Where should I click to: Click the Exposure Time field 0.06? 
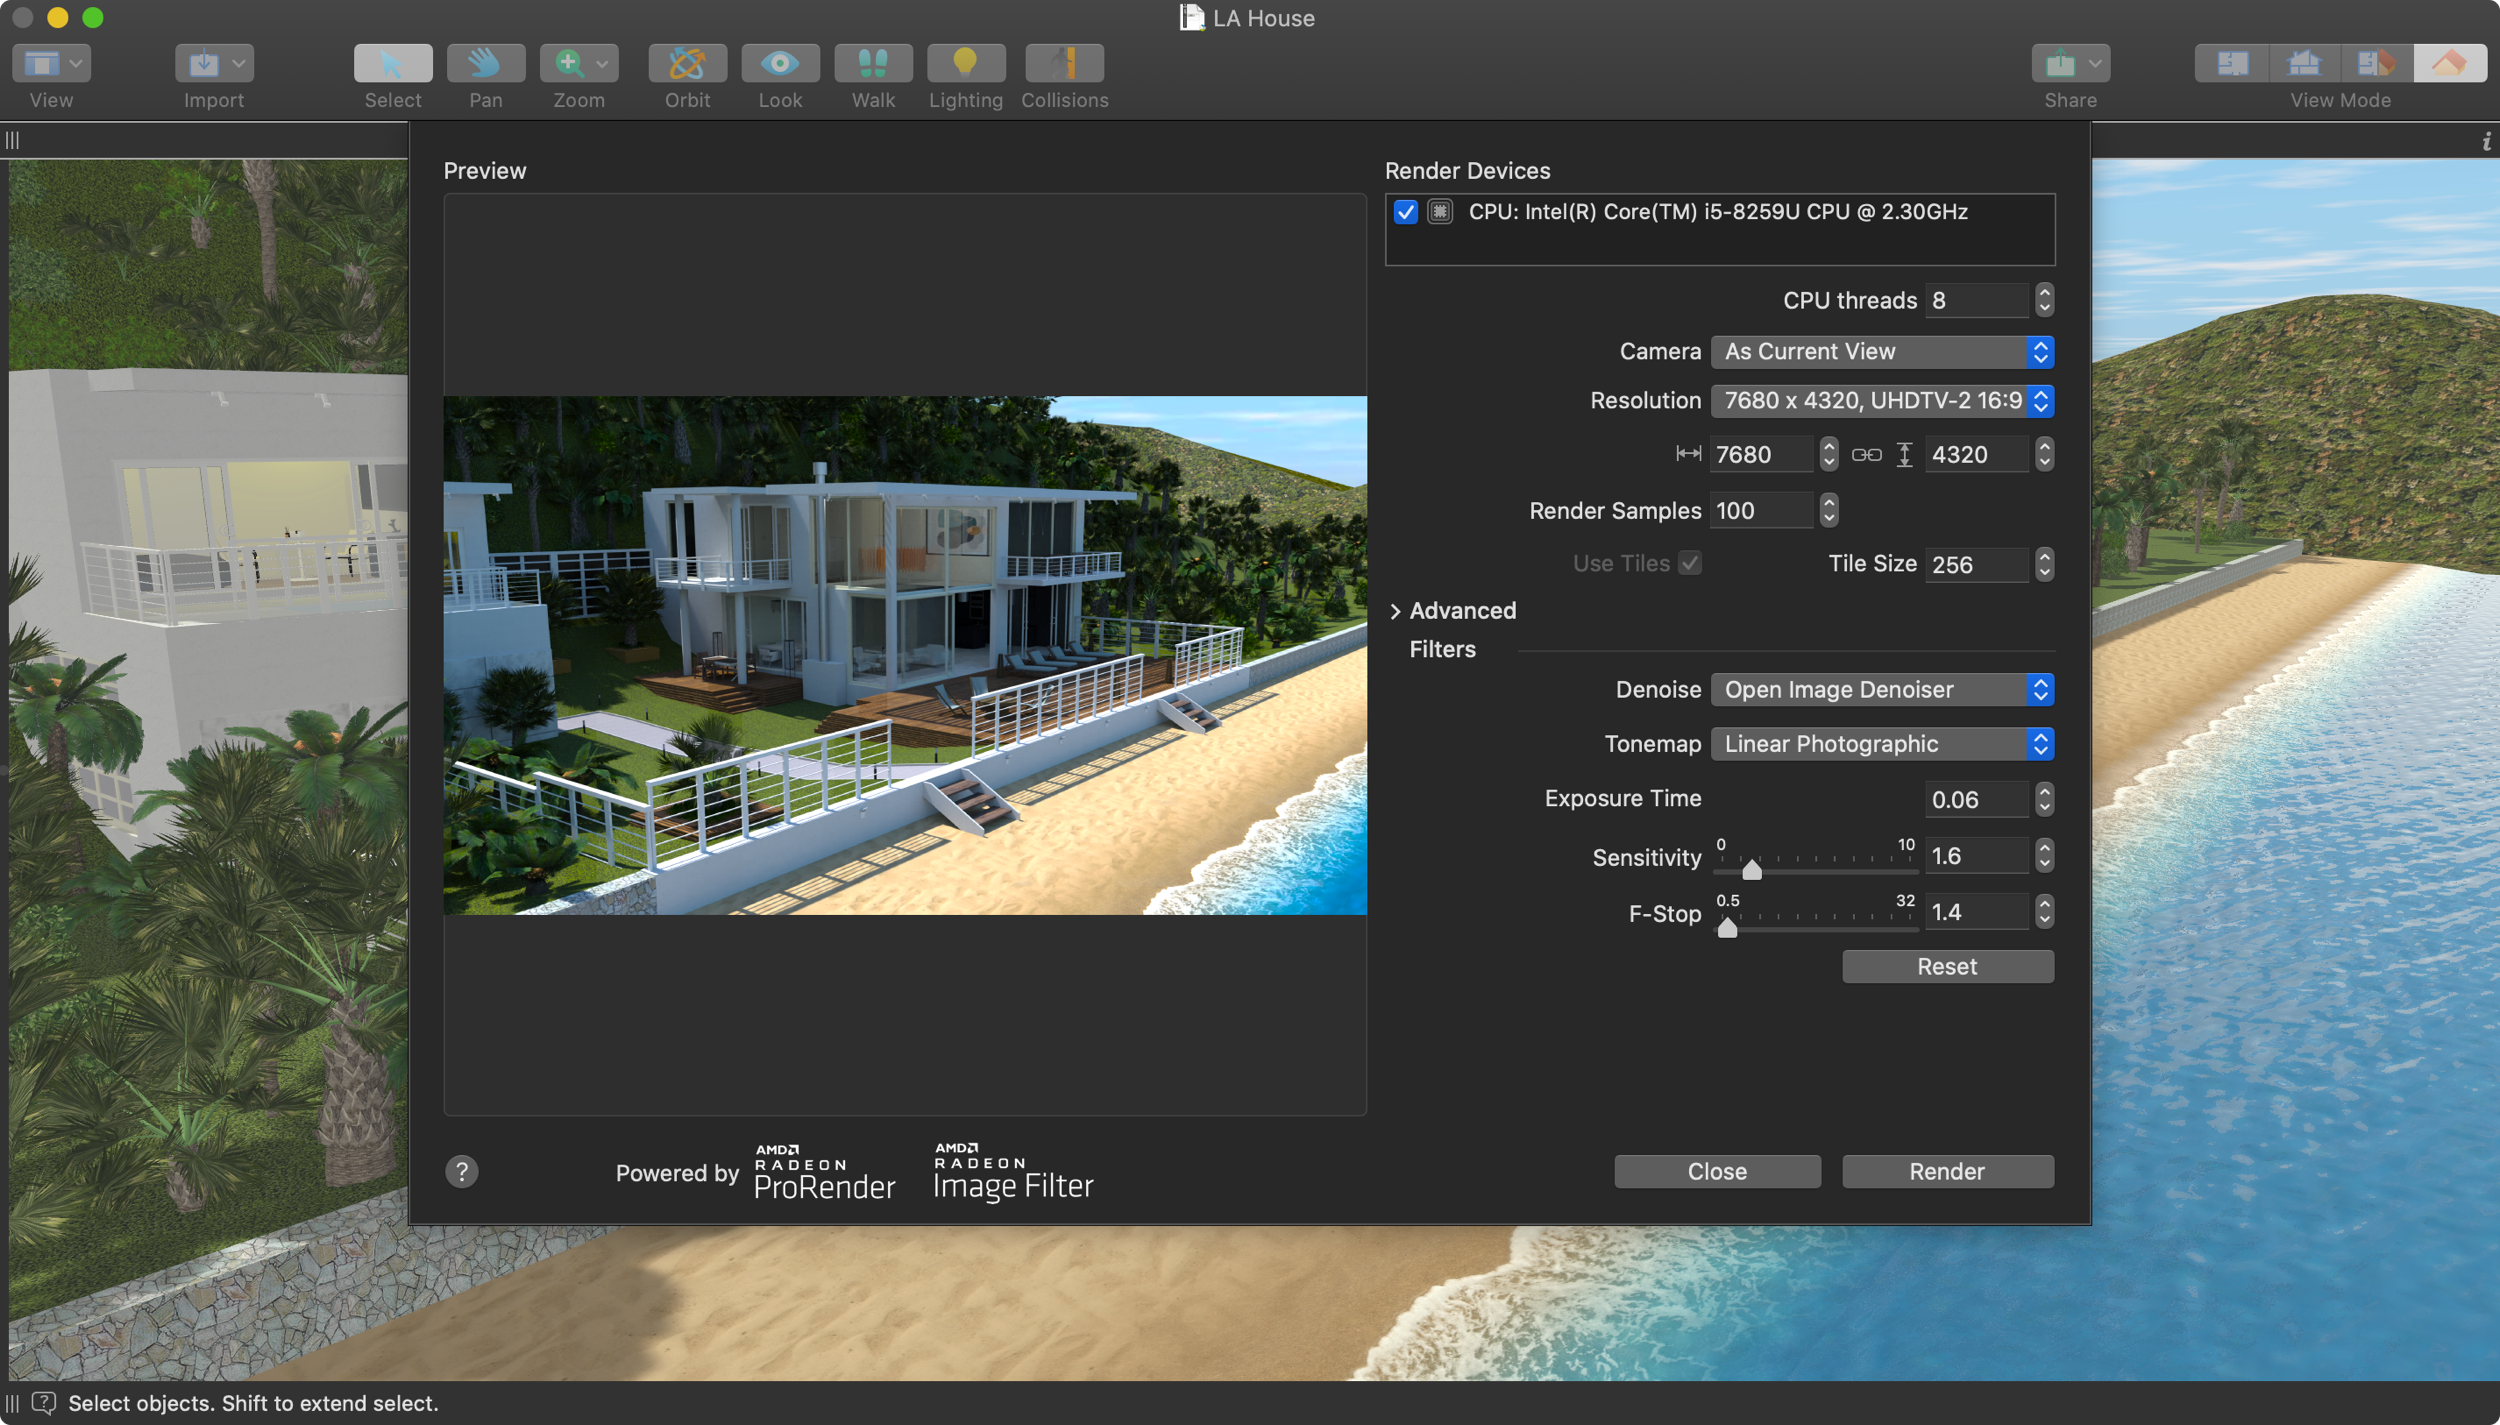point(1977,800)
